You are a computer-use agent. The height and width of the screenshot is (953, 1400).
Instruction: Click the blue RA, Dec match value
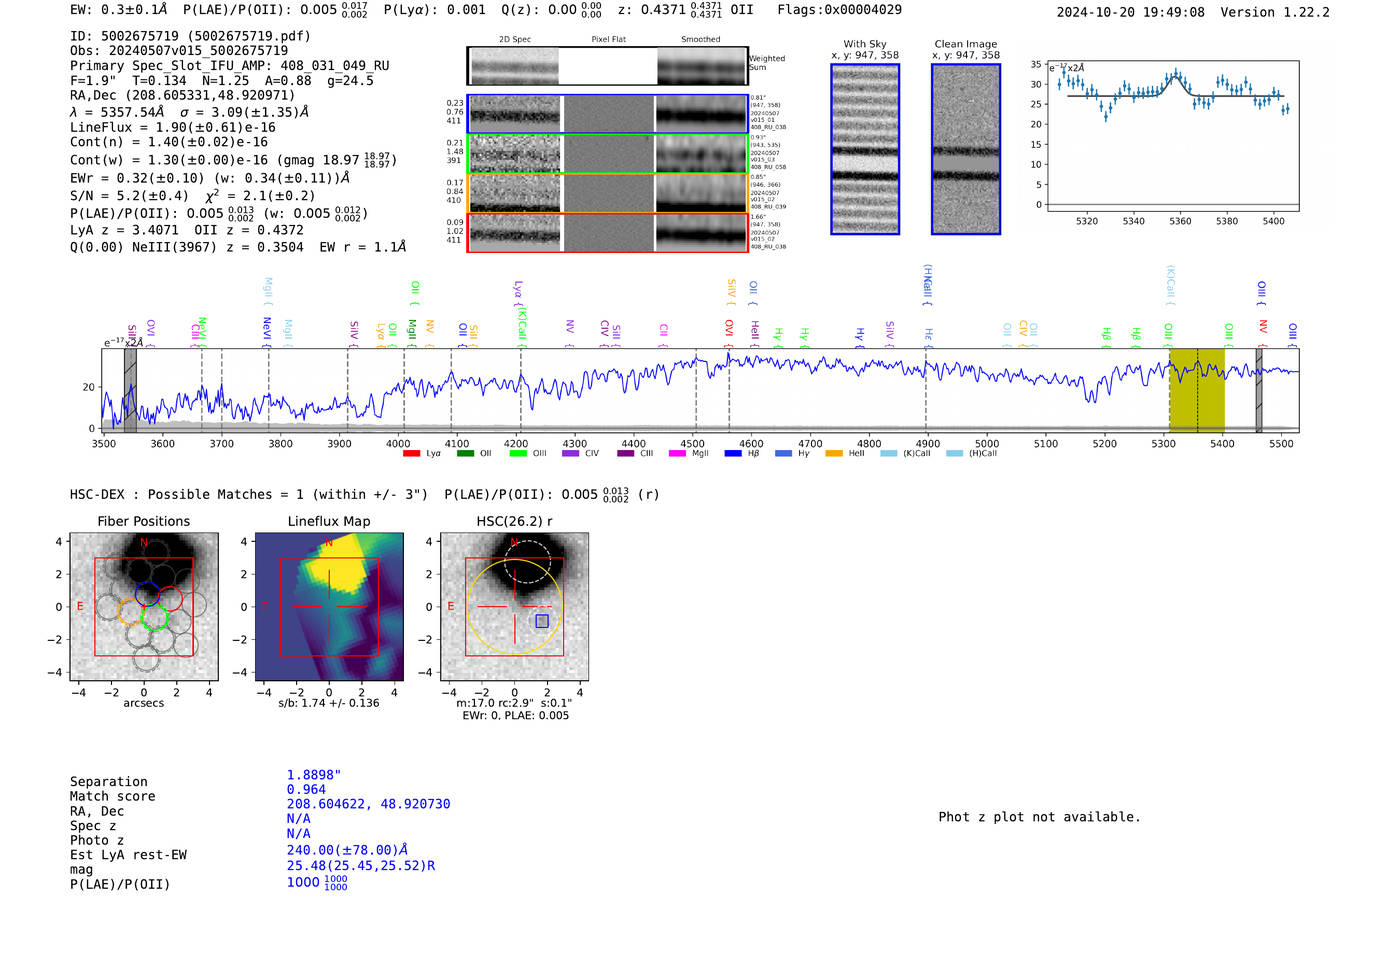pyautogui.click(x=368, y=804)
